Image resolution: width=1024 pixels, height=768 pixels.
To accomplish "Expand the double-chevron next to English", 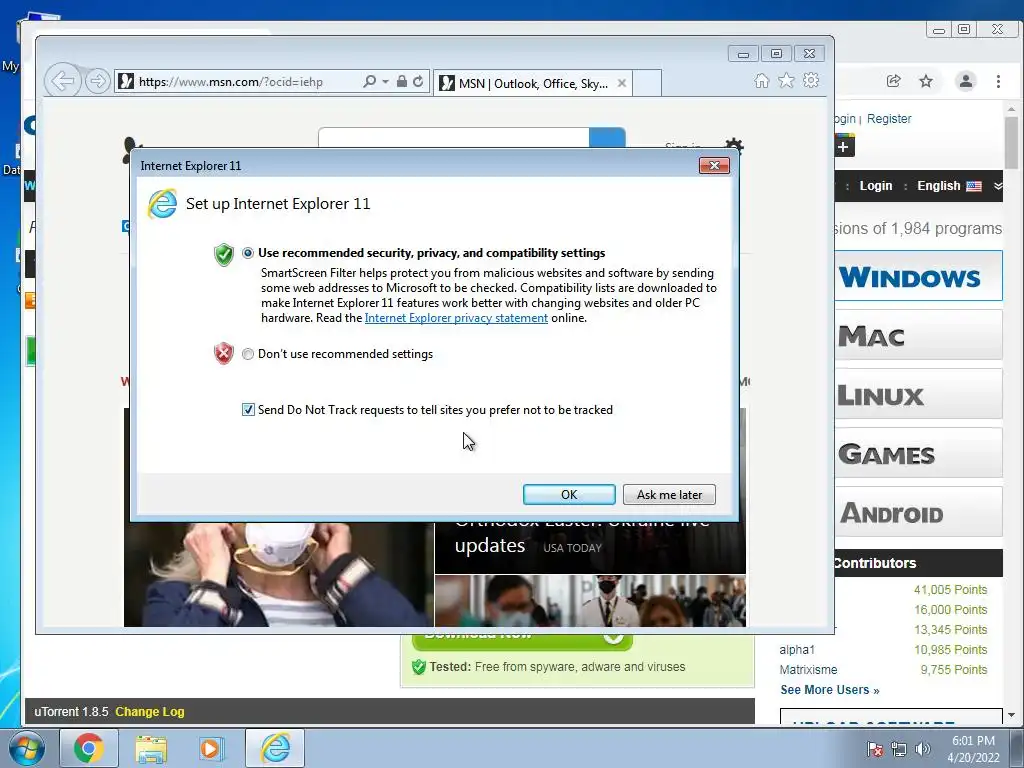I will click(x=997, y=186).
